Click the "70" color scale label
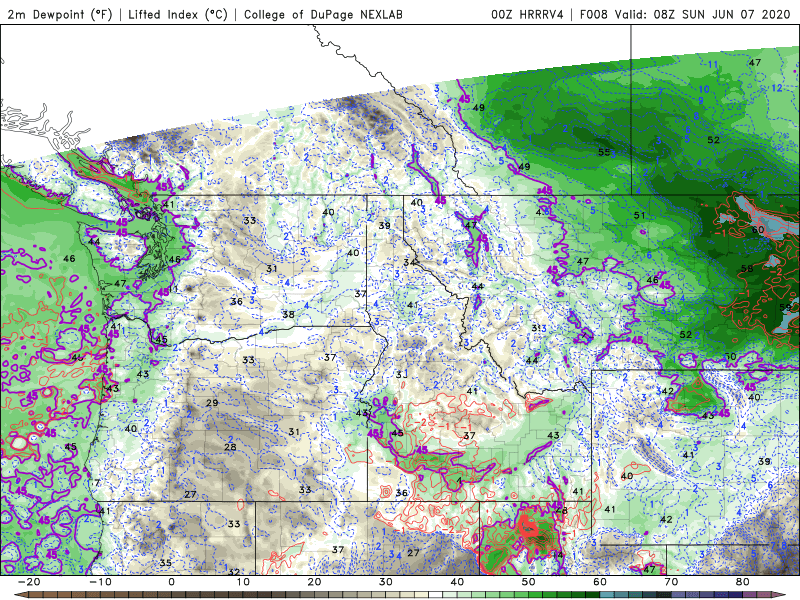This screenshot has width=800, height=600. tap(671, 582)
